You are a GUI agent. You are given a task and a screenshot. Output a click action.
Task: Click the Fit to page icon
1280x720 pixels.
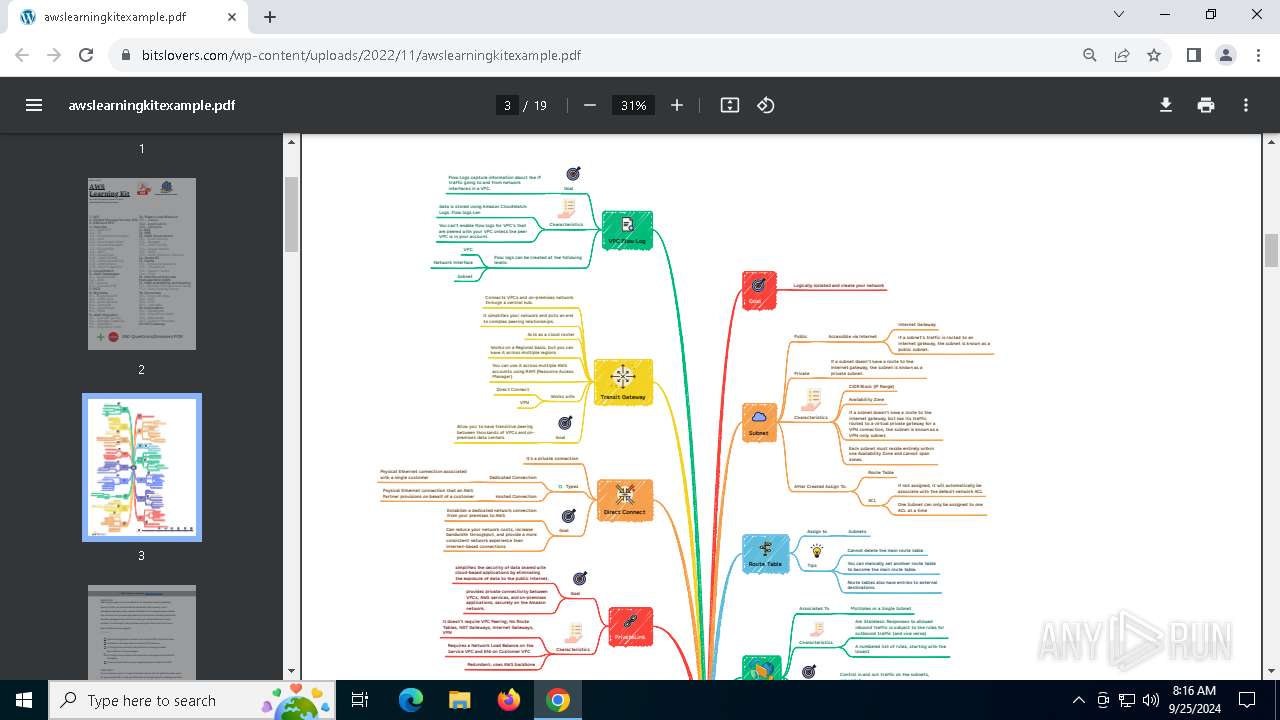[x=730, y=105]
